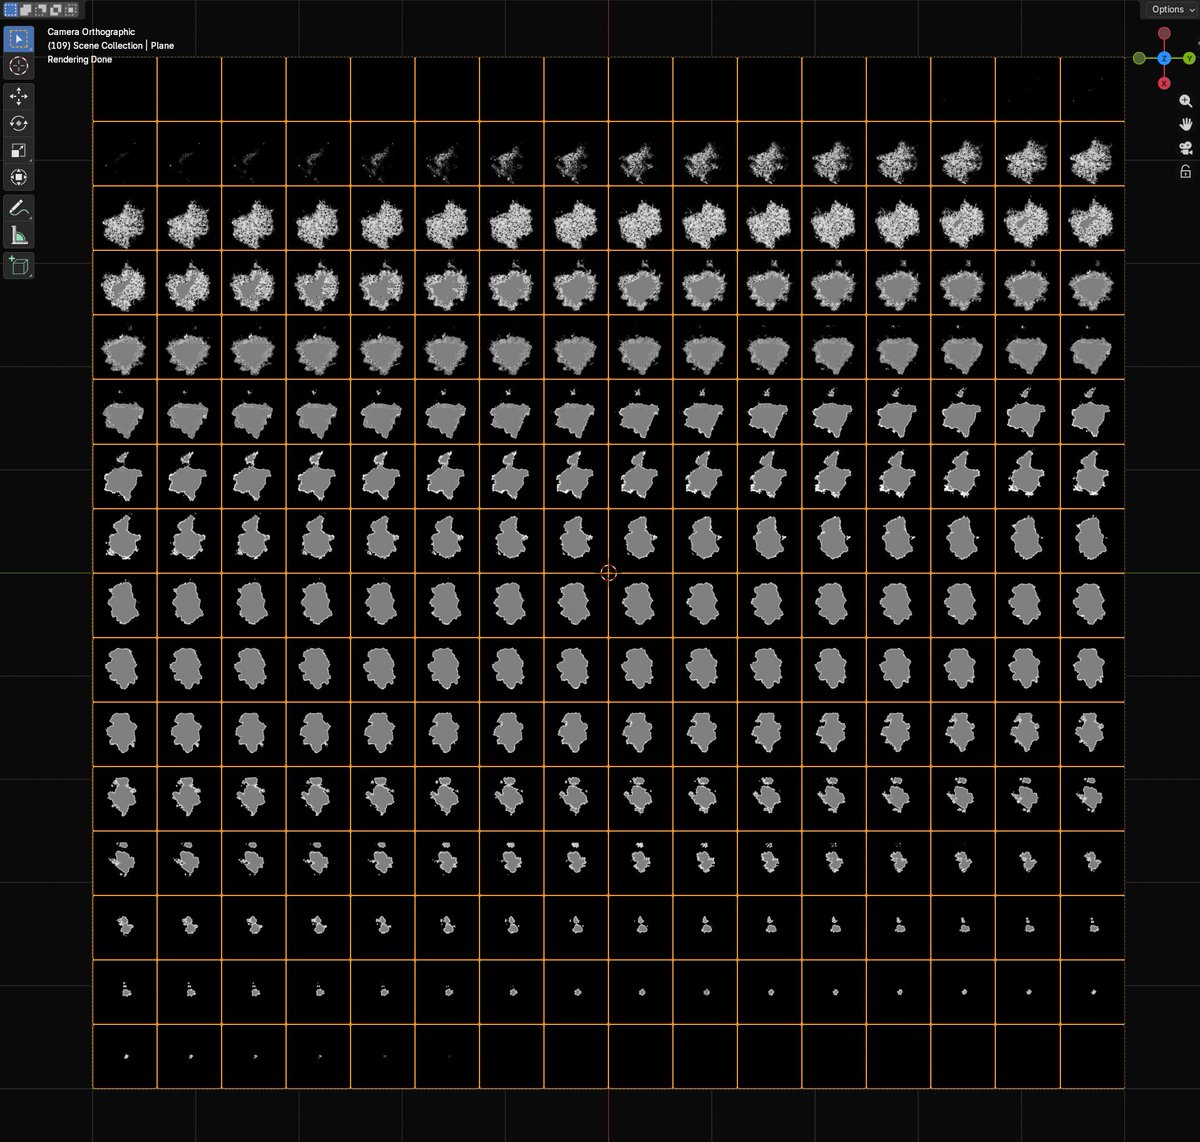Image resolution: width=1200 pixels, height=1142 pixels.
Task: Set selection mode to Extend
Action: pos(25,9)
